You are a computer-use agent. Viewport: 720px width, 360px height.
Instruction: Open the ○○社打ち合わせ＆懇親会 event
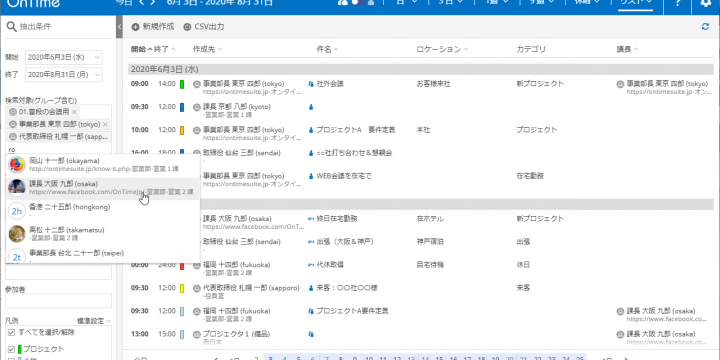[x=354, y=152]
